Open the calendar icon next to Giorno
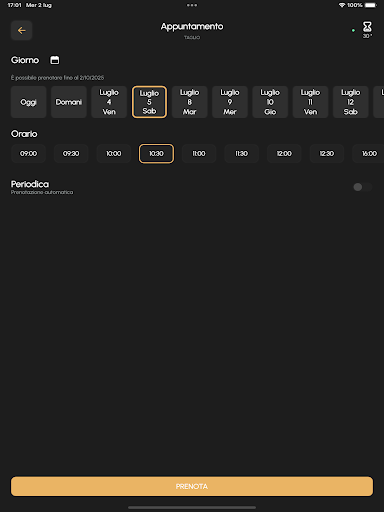The width and height of the screenshot is (384, 512). pos(55,60)
